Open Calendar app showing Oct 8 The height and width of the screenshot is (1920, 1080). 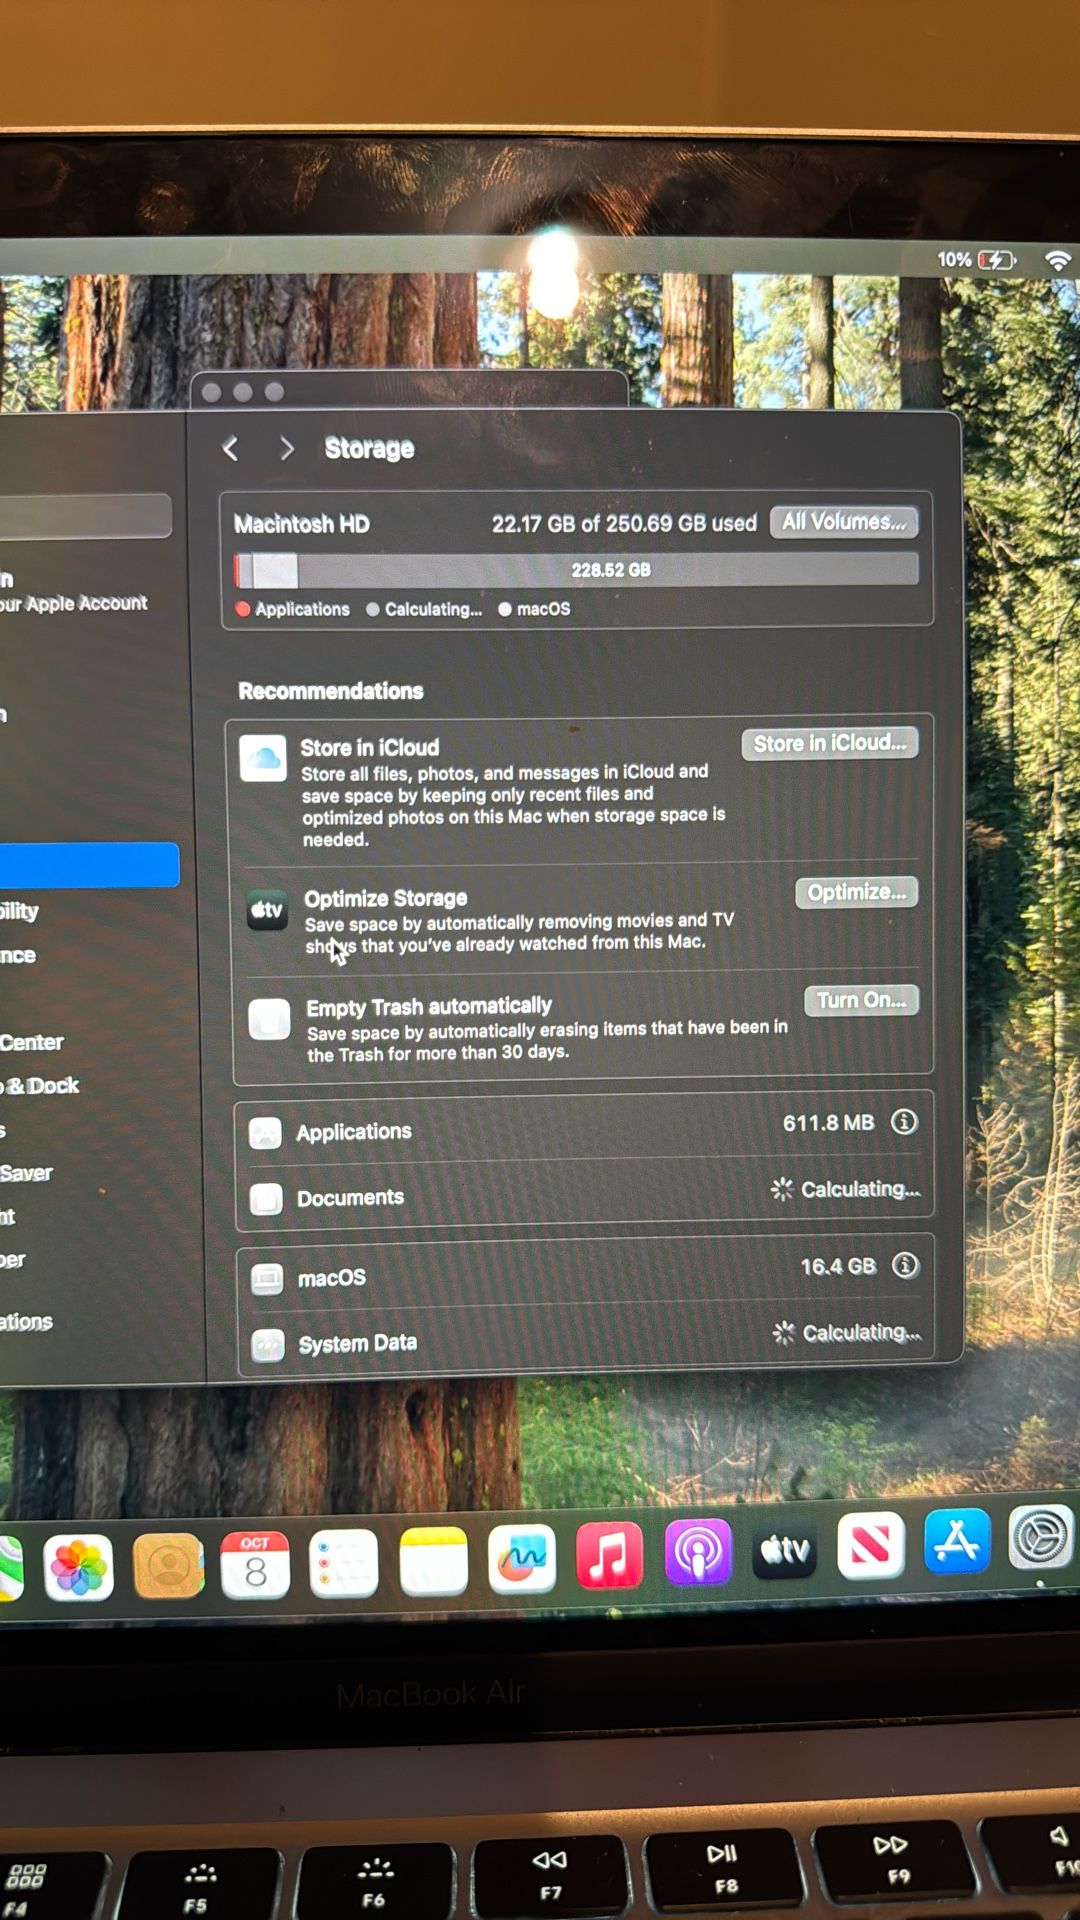click(x=255, y=1564)
